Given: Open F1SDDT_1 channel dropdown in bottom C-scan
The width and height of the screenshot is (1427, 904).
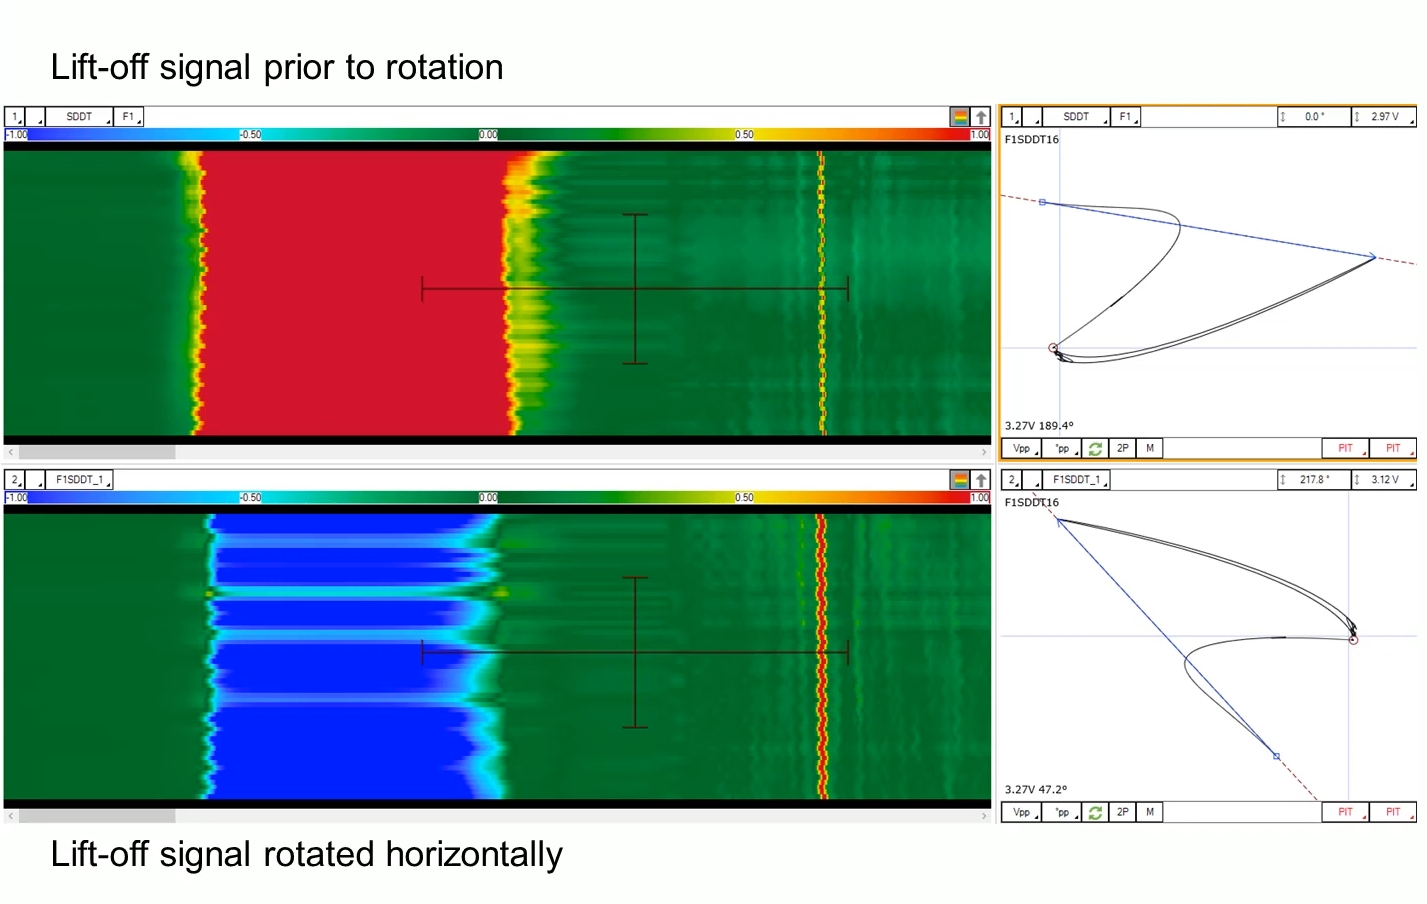Looking at the screenshot, I should coord(79,480).
